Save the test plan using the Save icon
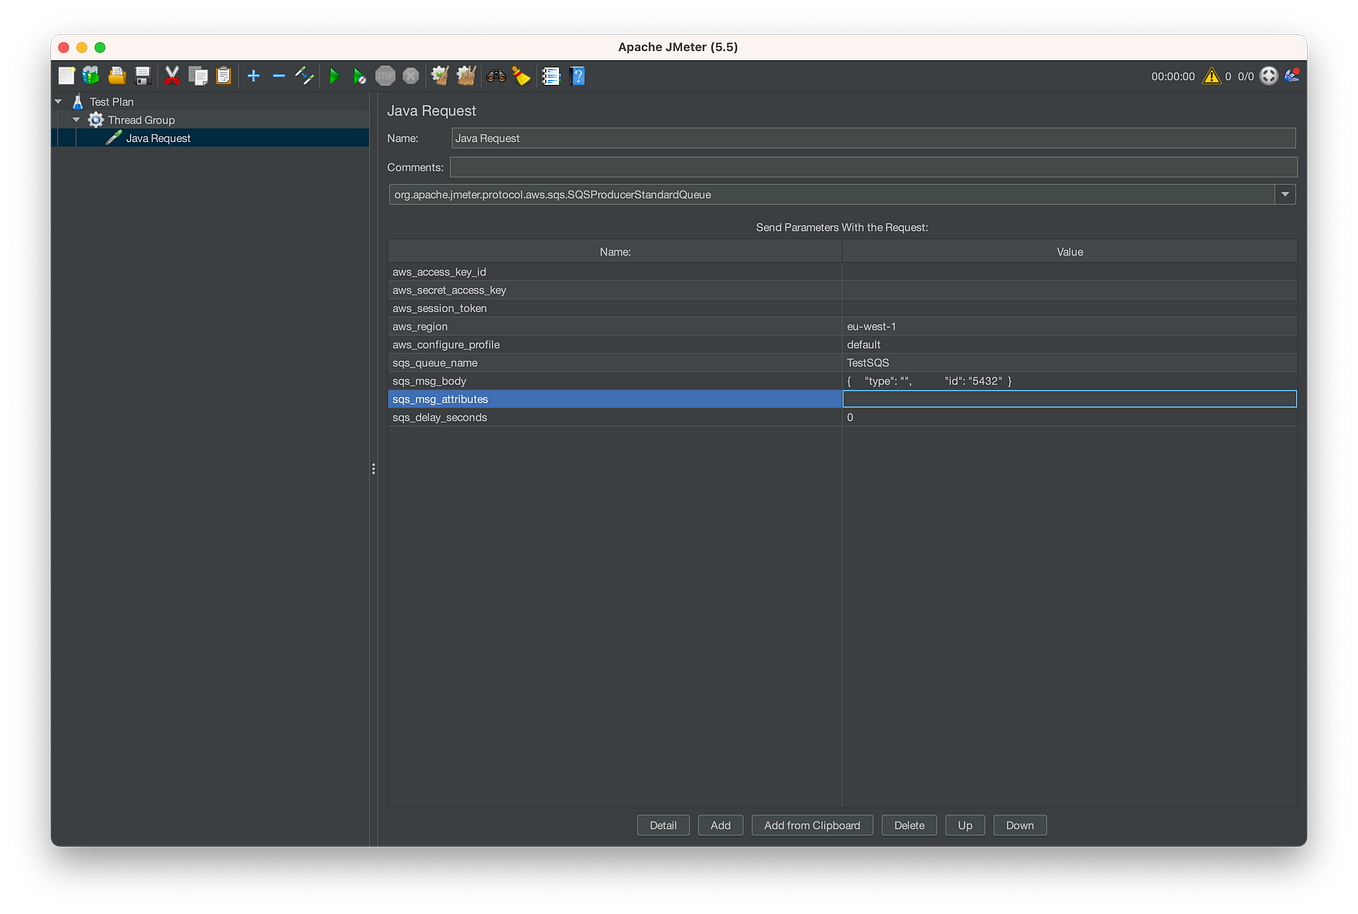 coord(141,75)
